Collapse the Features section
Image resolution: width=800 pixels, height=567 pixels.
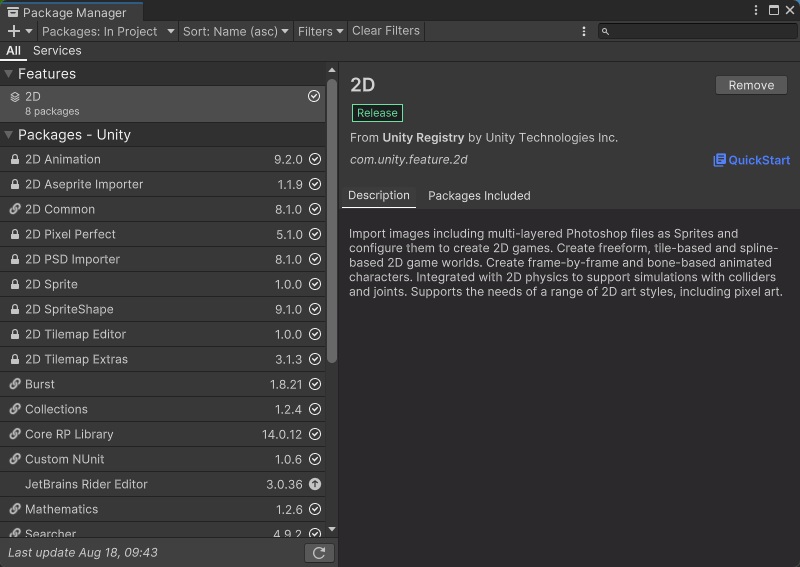(x=8, y=74)
